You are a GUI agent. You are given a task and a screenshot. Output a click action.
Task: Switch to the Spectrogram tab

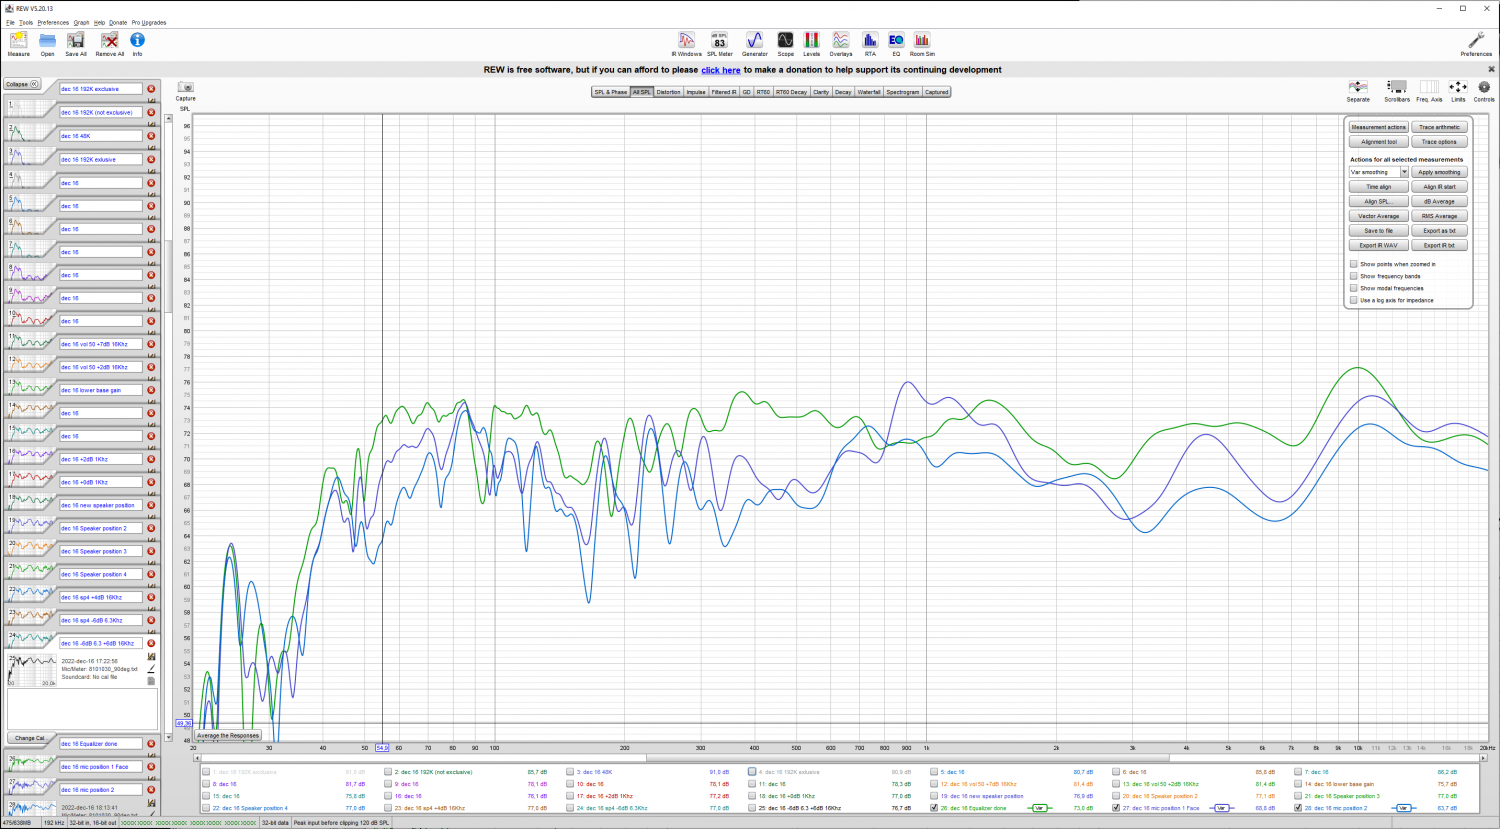902,92
